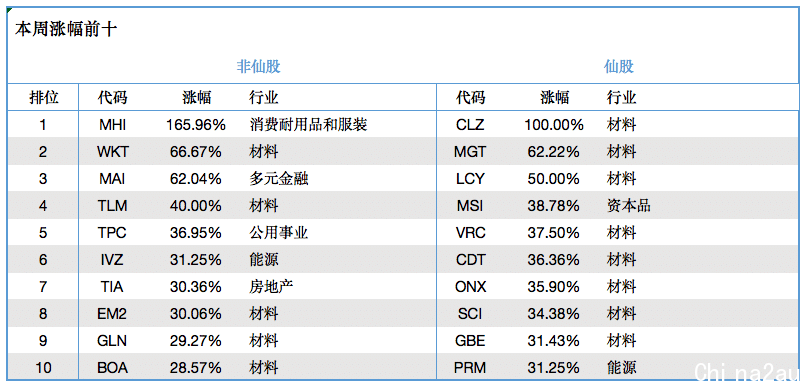This screenshot has height=385, width=805.
Task: Click the TPC stock code cell
Action: pyautogui.click(x=112, y=233)
